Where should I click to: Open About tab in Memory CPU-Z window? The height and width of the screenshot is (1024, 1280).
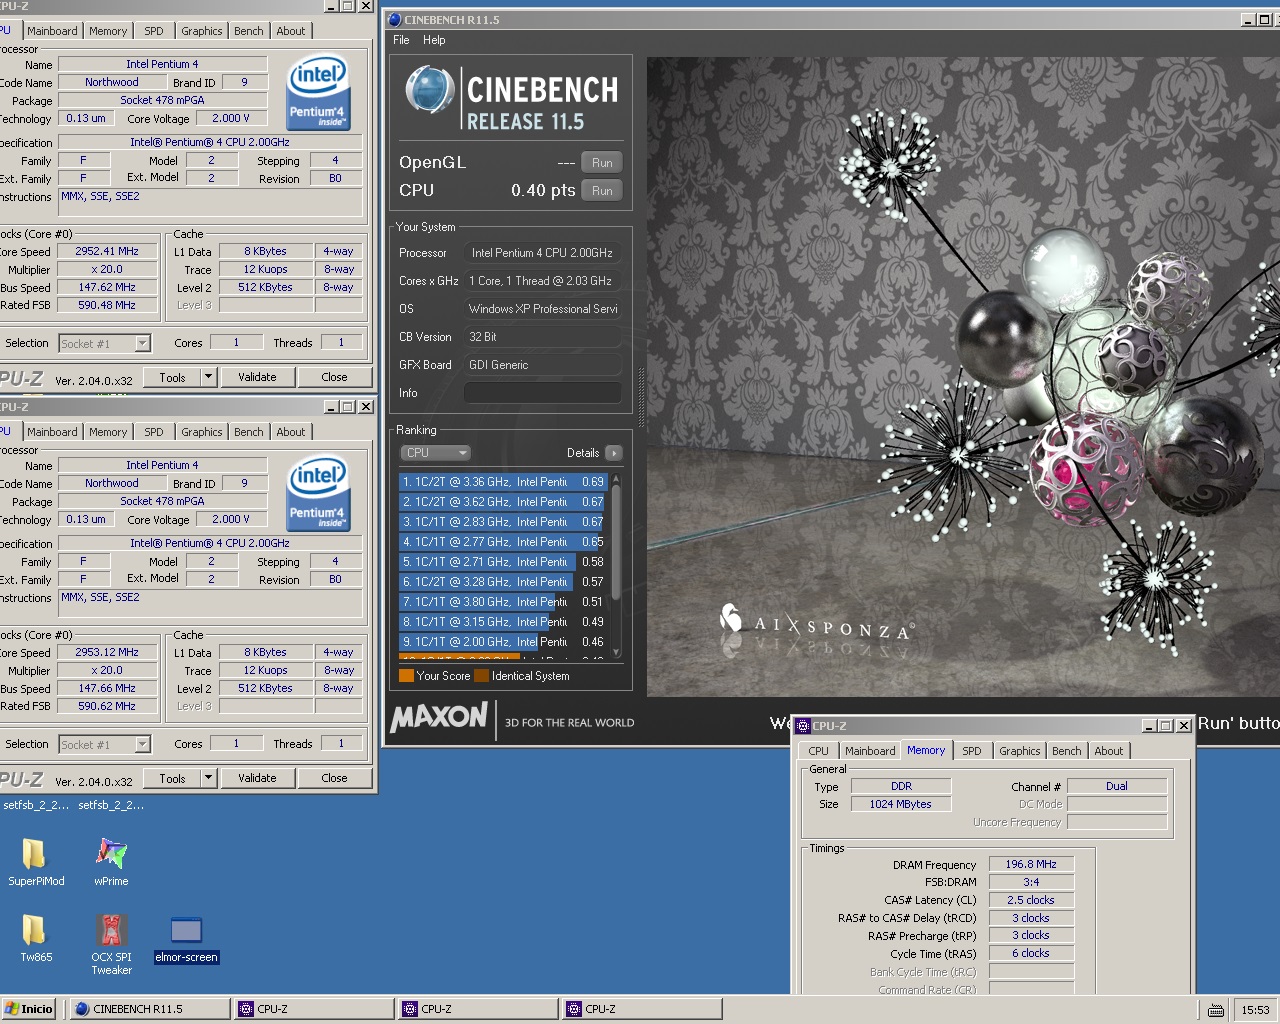click(x=1108, y=751)
